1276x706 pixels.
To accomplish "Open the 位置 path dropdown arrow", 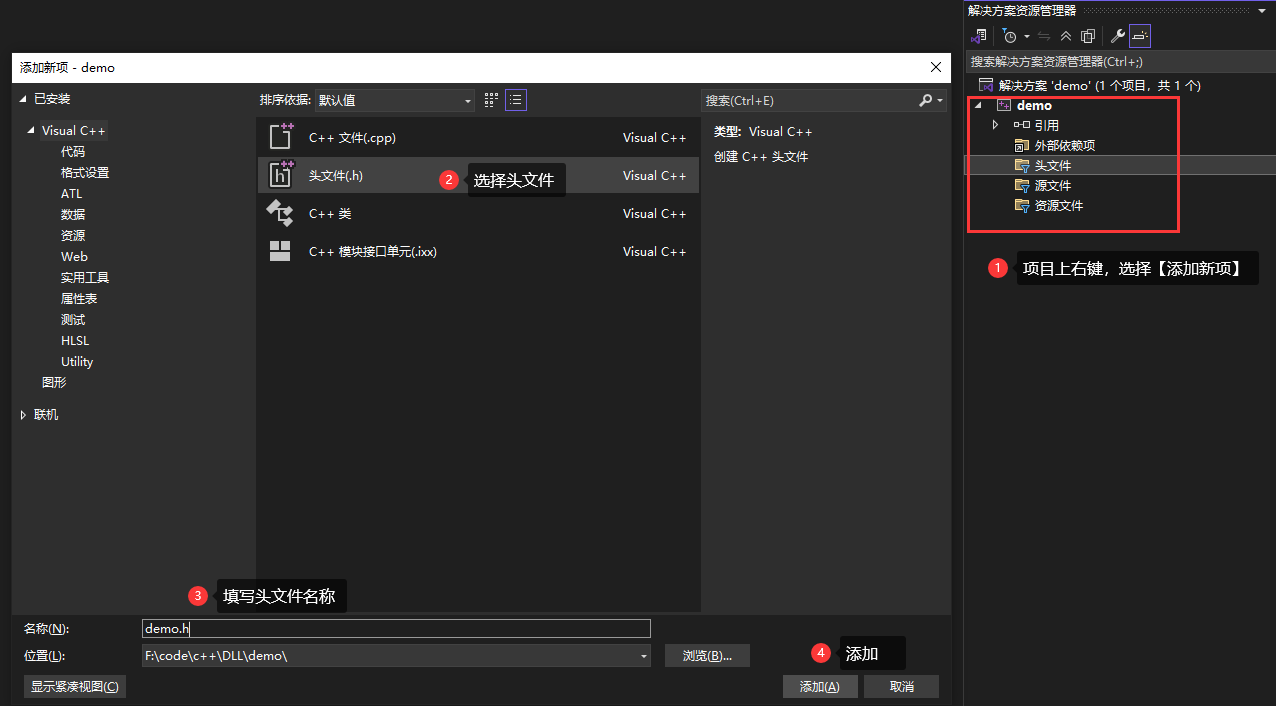I will point(644,656).
